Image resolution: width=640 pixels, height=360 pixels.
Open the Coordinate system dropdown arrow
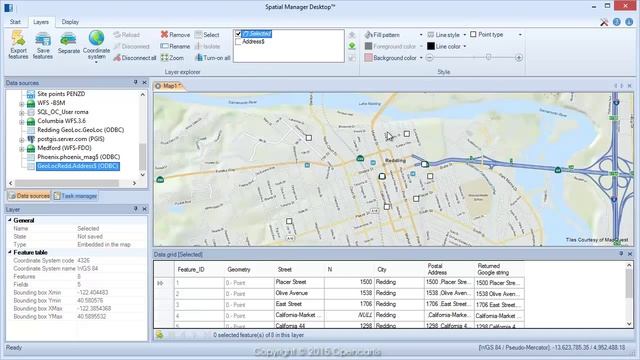click(96, 62)
